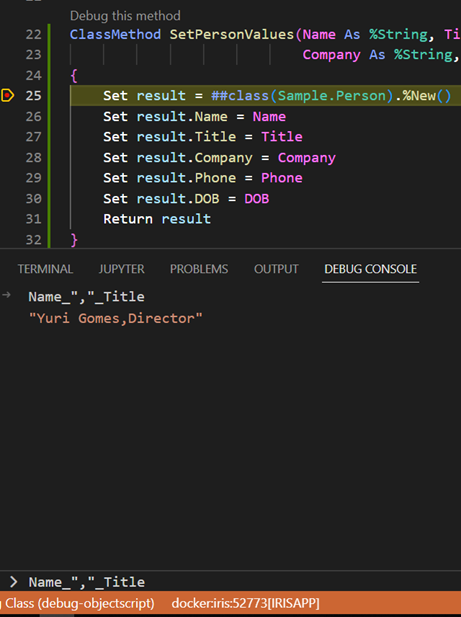Click the line number 26 gutter
Viewport: 461px width, 617px height.
coord(33,116)
